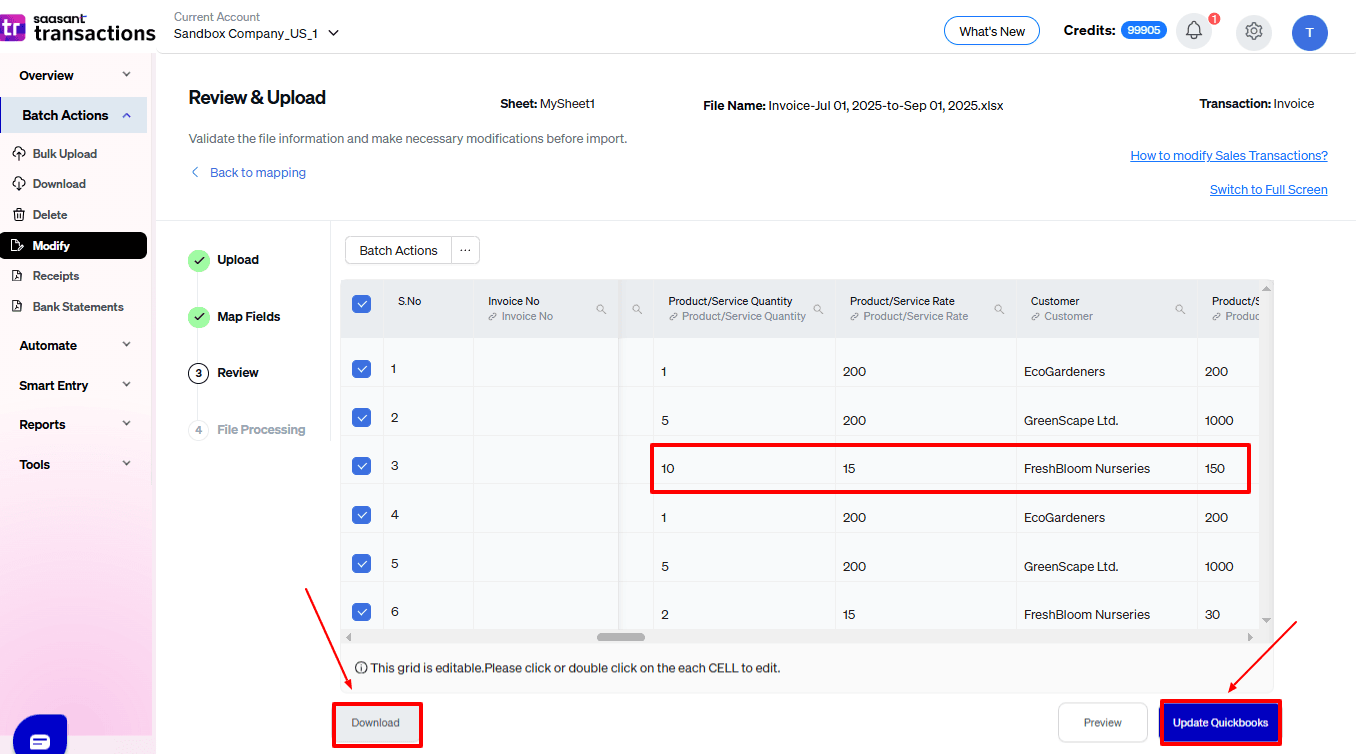Viewport: 1356px width, 754px height.
Task: Click the horizontal grid scrollbar
Action: pyautogui.click(x=620, y=637)
